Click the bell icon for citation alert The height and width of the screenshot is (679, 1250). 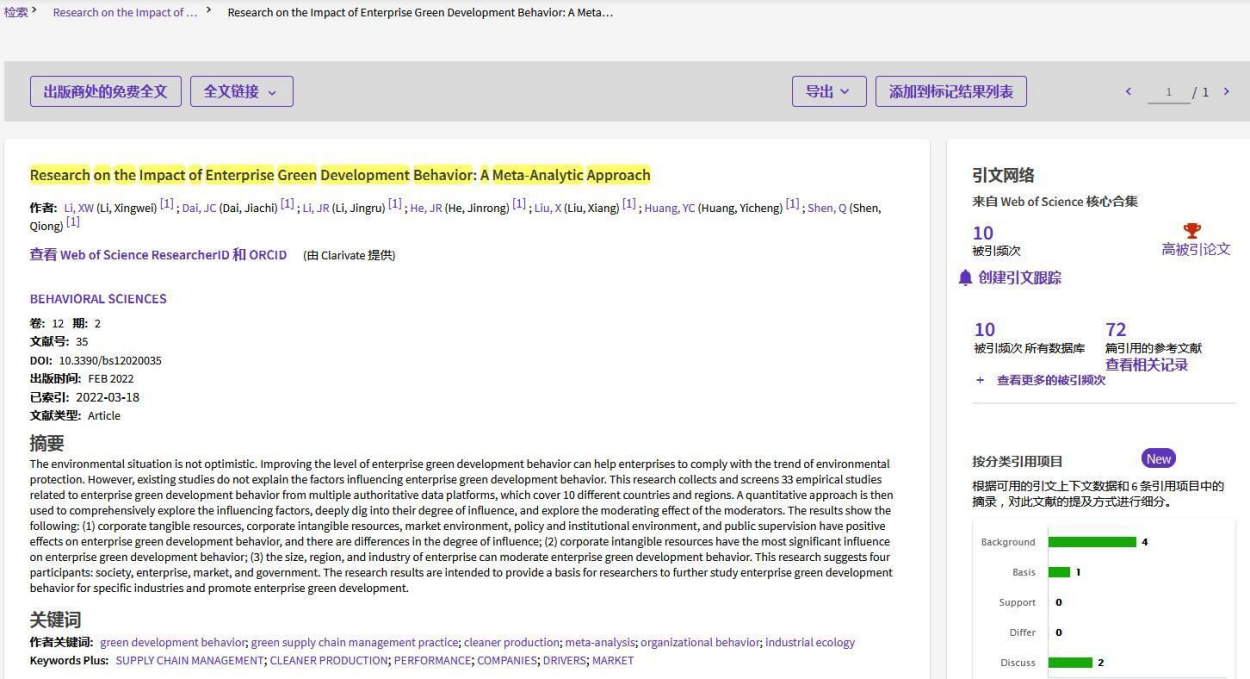965,278
